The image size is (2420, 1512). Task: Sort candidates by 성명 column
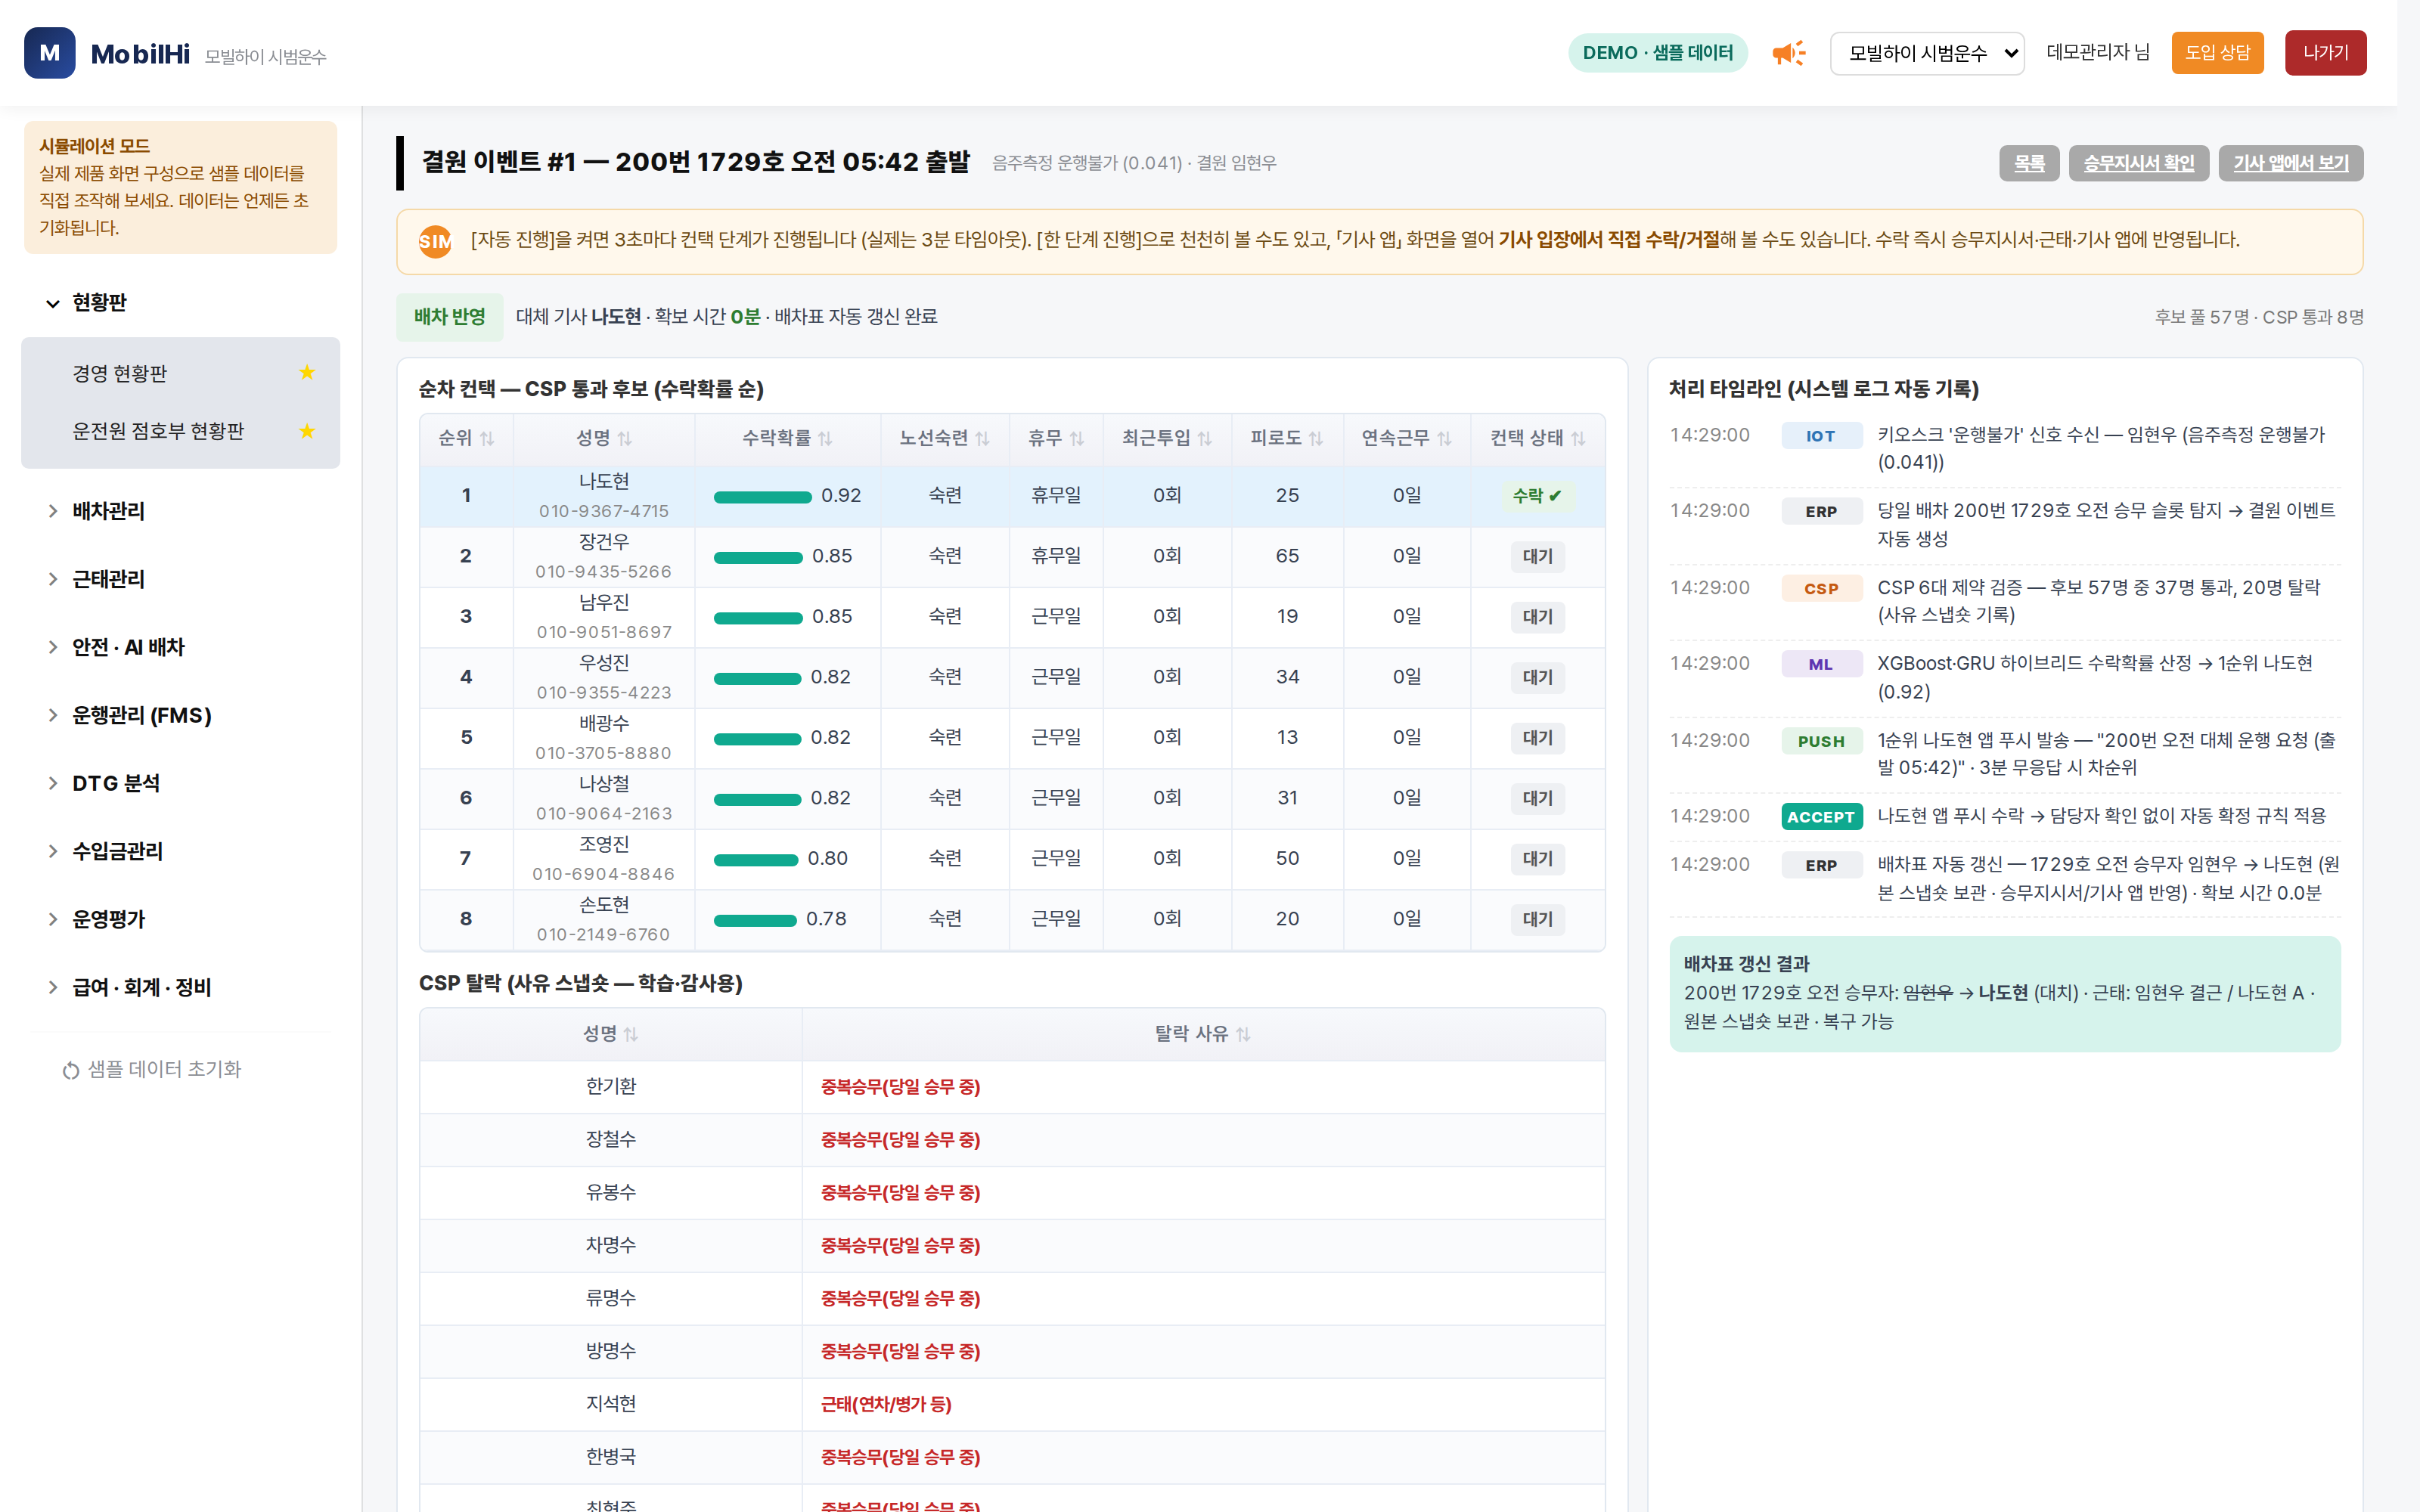(604, 438)
